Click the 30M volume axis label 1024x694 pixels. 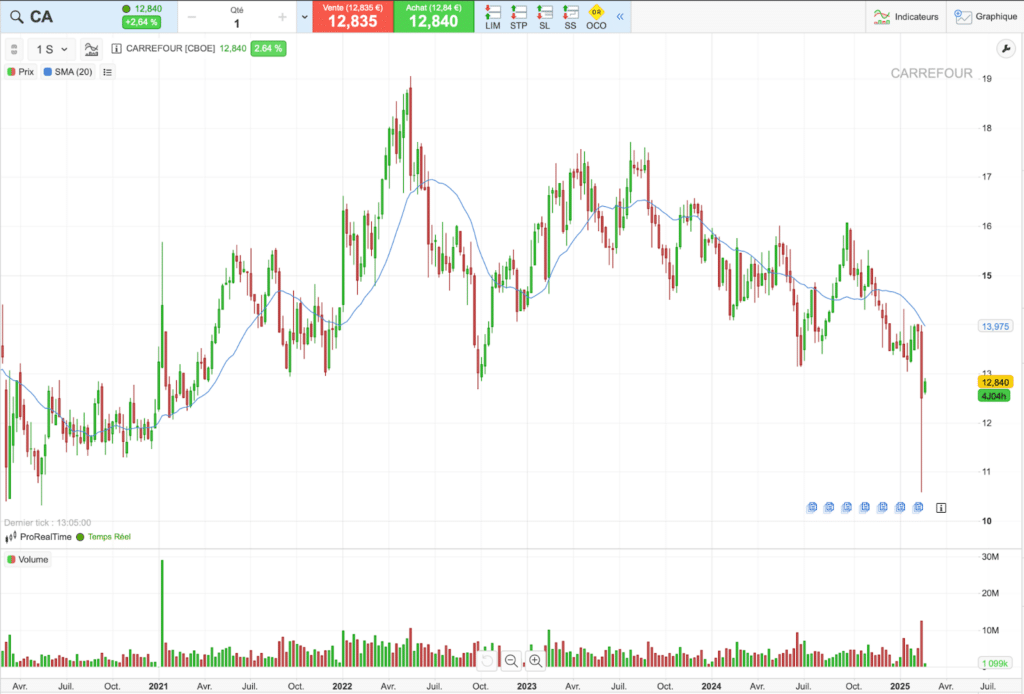point(990,557)
